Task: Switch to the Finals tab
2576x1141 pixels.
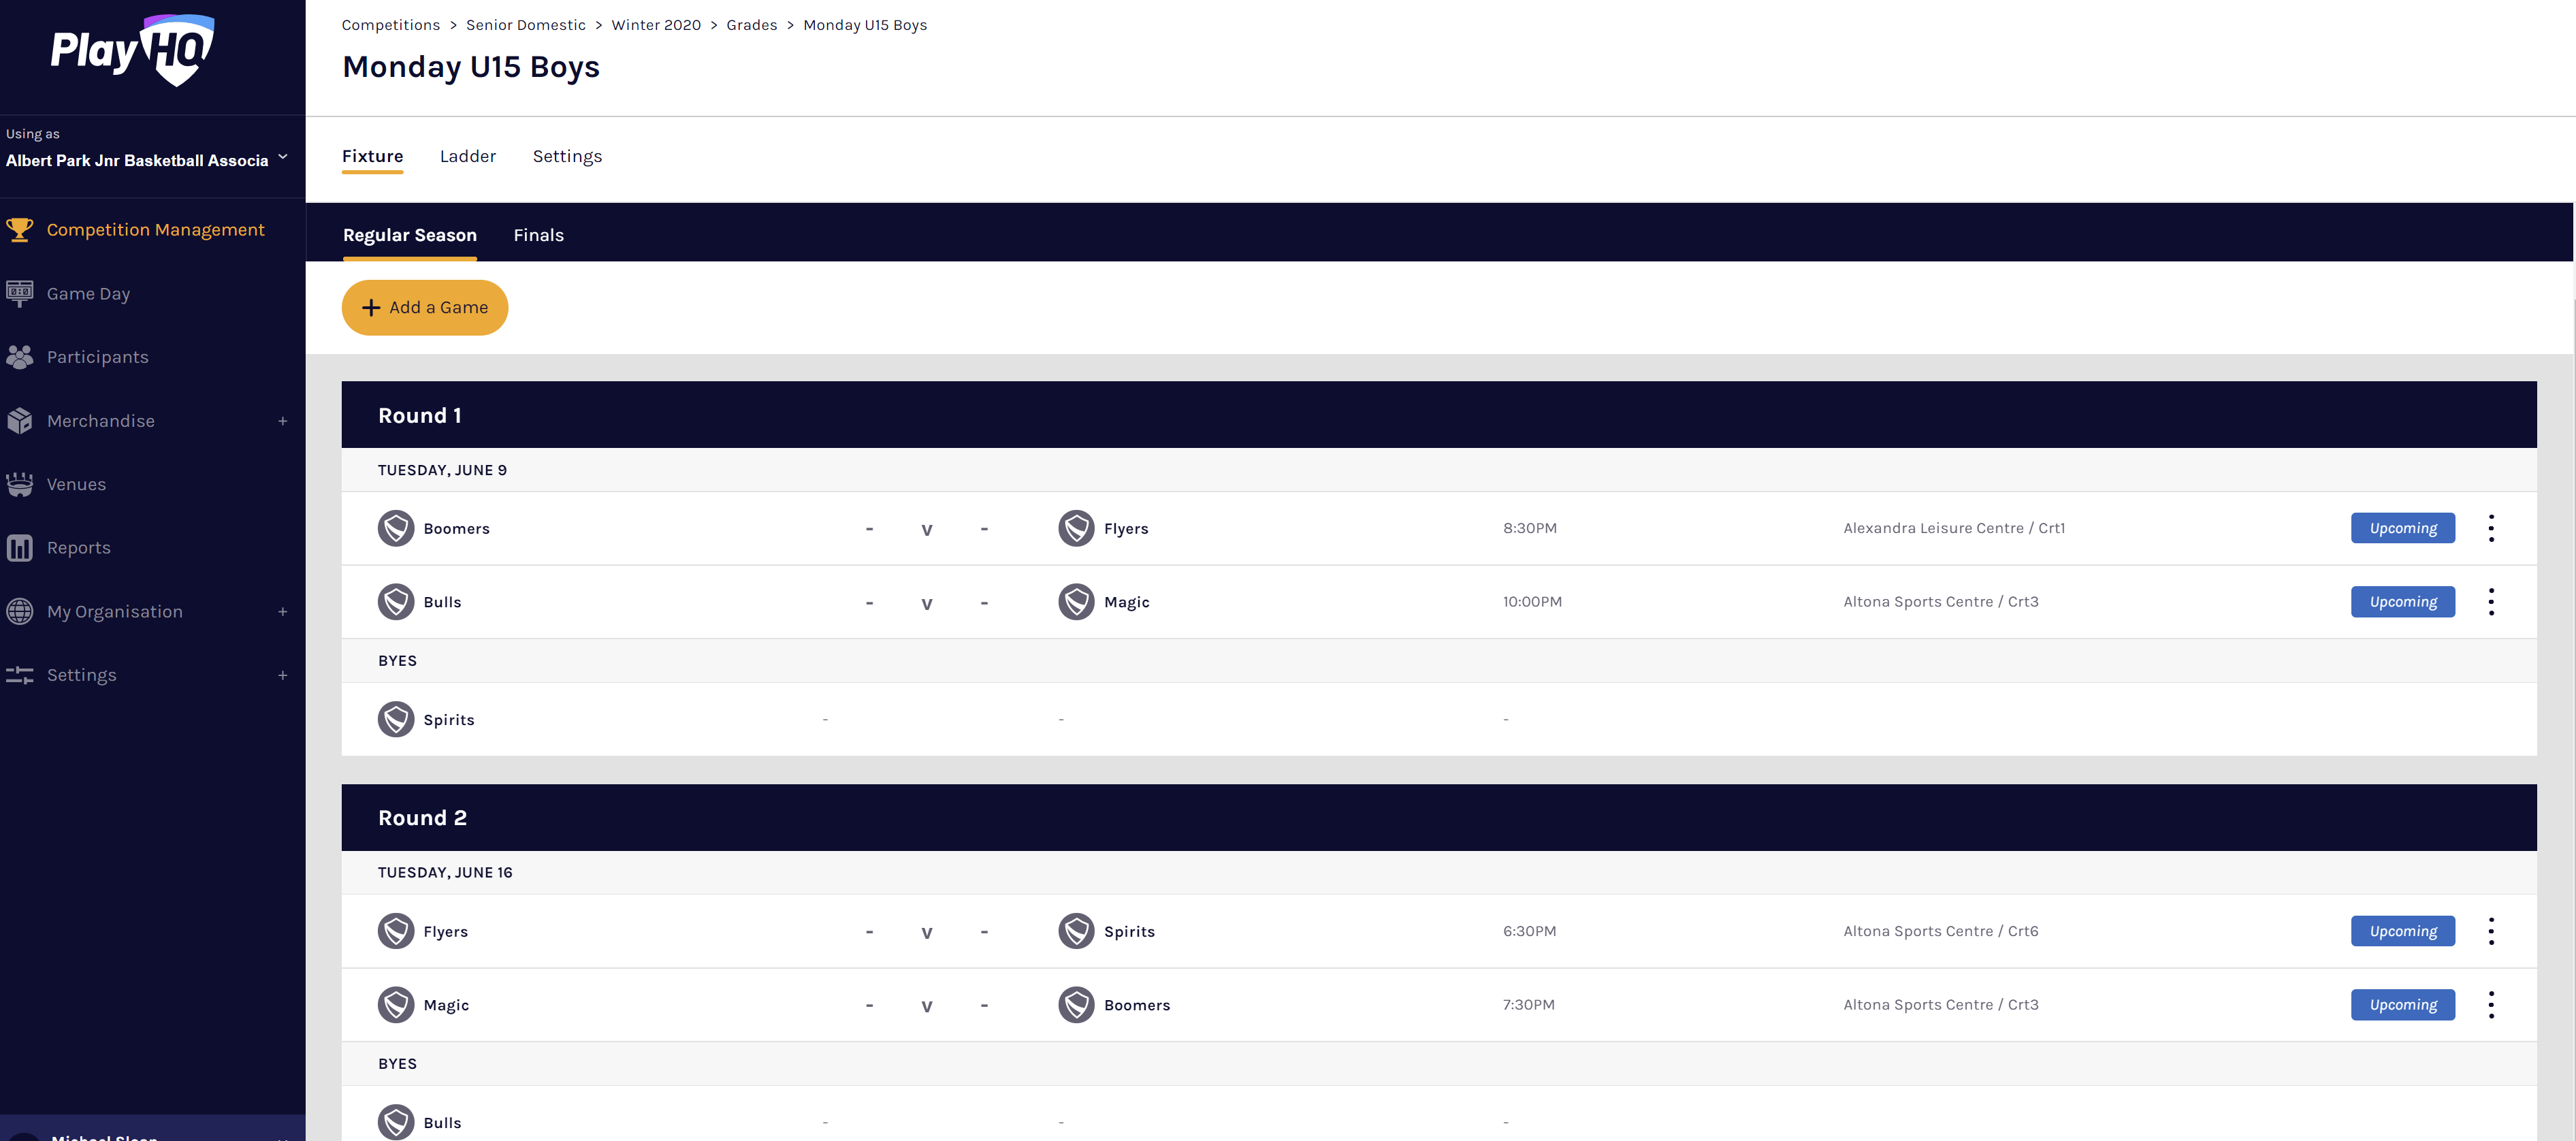Action: coord(538,235)
